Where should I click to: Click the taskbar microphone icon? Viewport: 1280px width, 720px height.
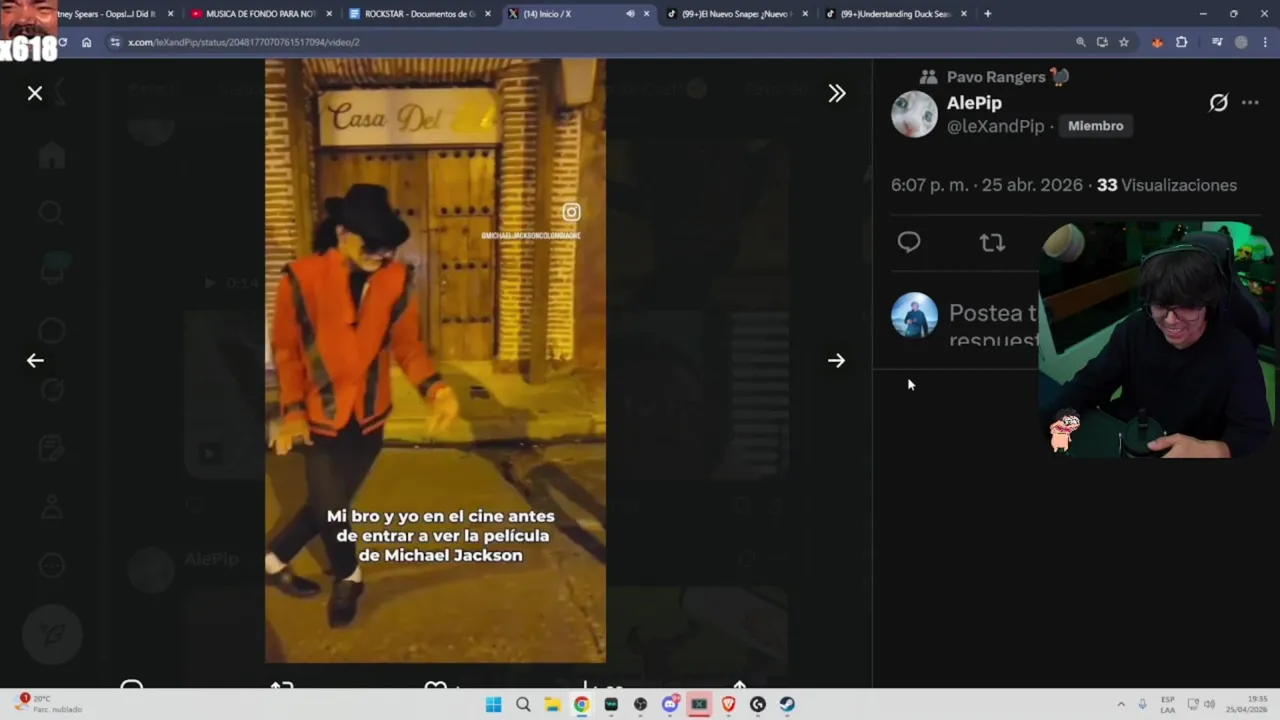1143,704
